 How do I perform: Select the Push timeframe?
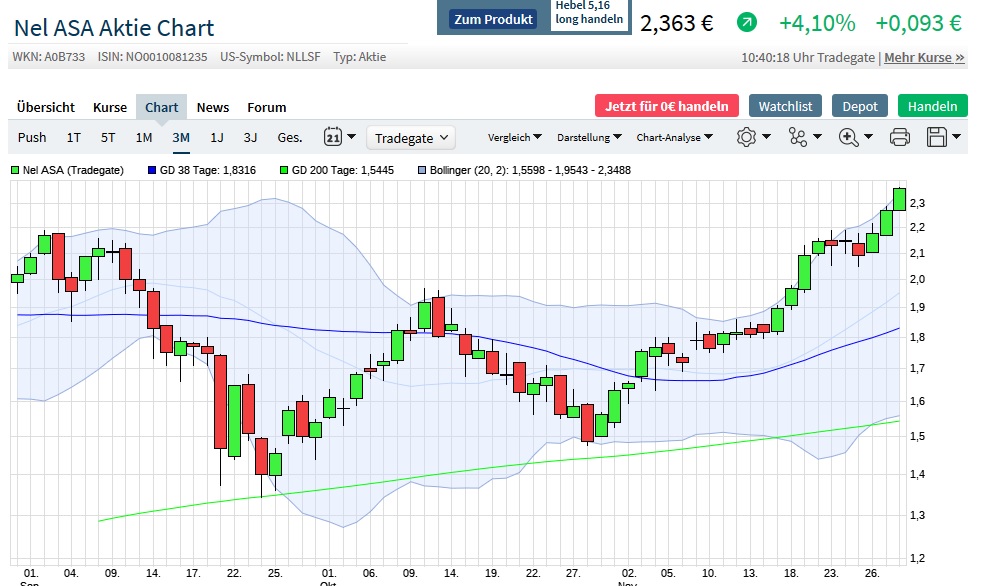tap(32, 137)
